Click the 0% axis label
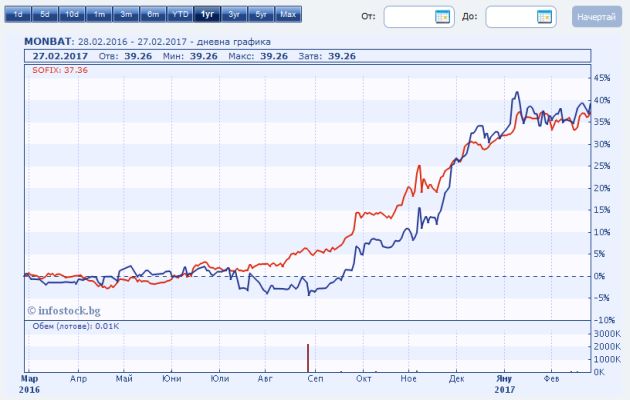The image size is (630, 400). 599,276
